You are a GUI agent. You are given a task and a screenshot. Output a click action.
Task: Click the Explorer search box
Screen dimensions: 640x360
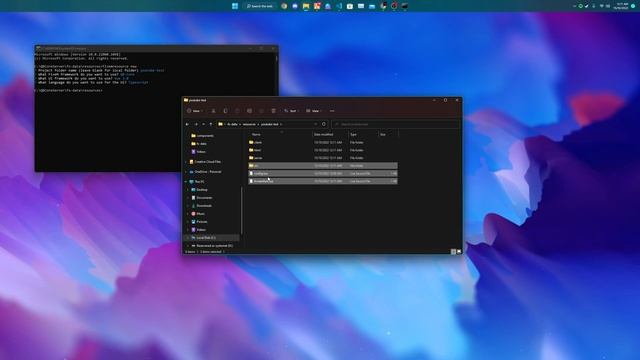tap(396, 124)
